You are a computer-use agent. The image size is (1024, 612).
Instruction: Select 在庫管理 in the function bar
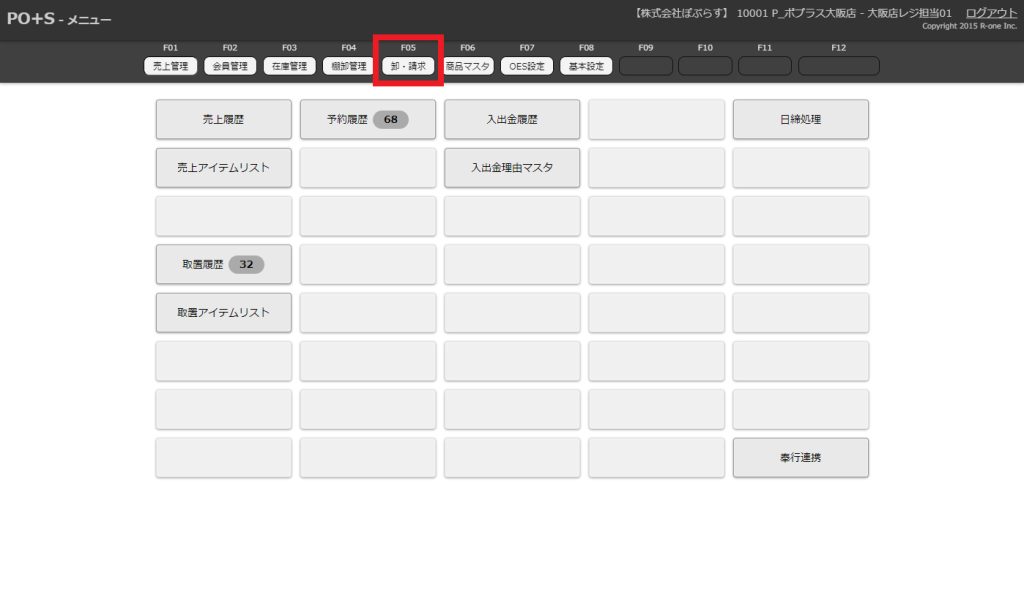click(289, 67)
